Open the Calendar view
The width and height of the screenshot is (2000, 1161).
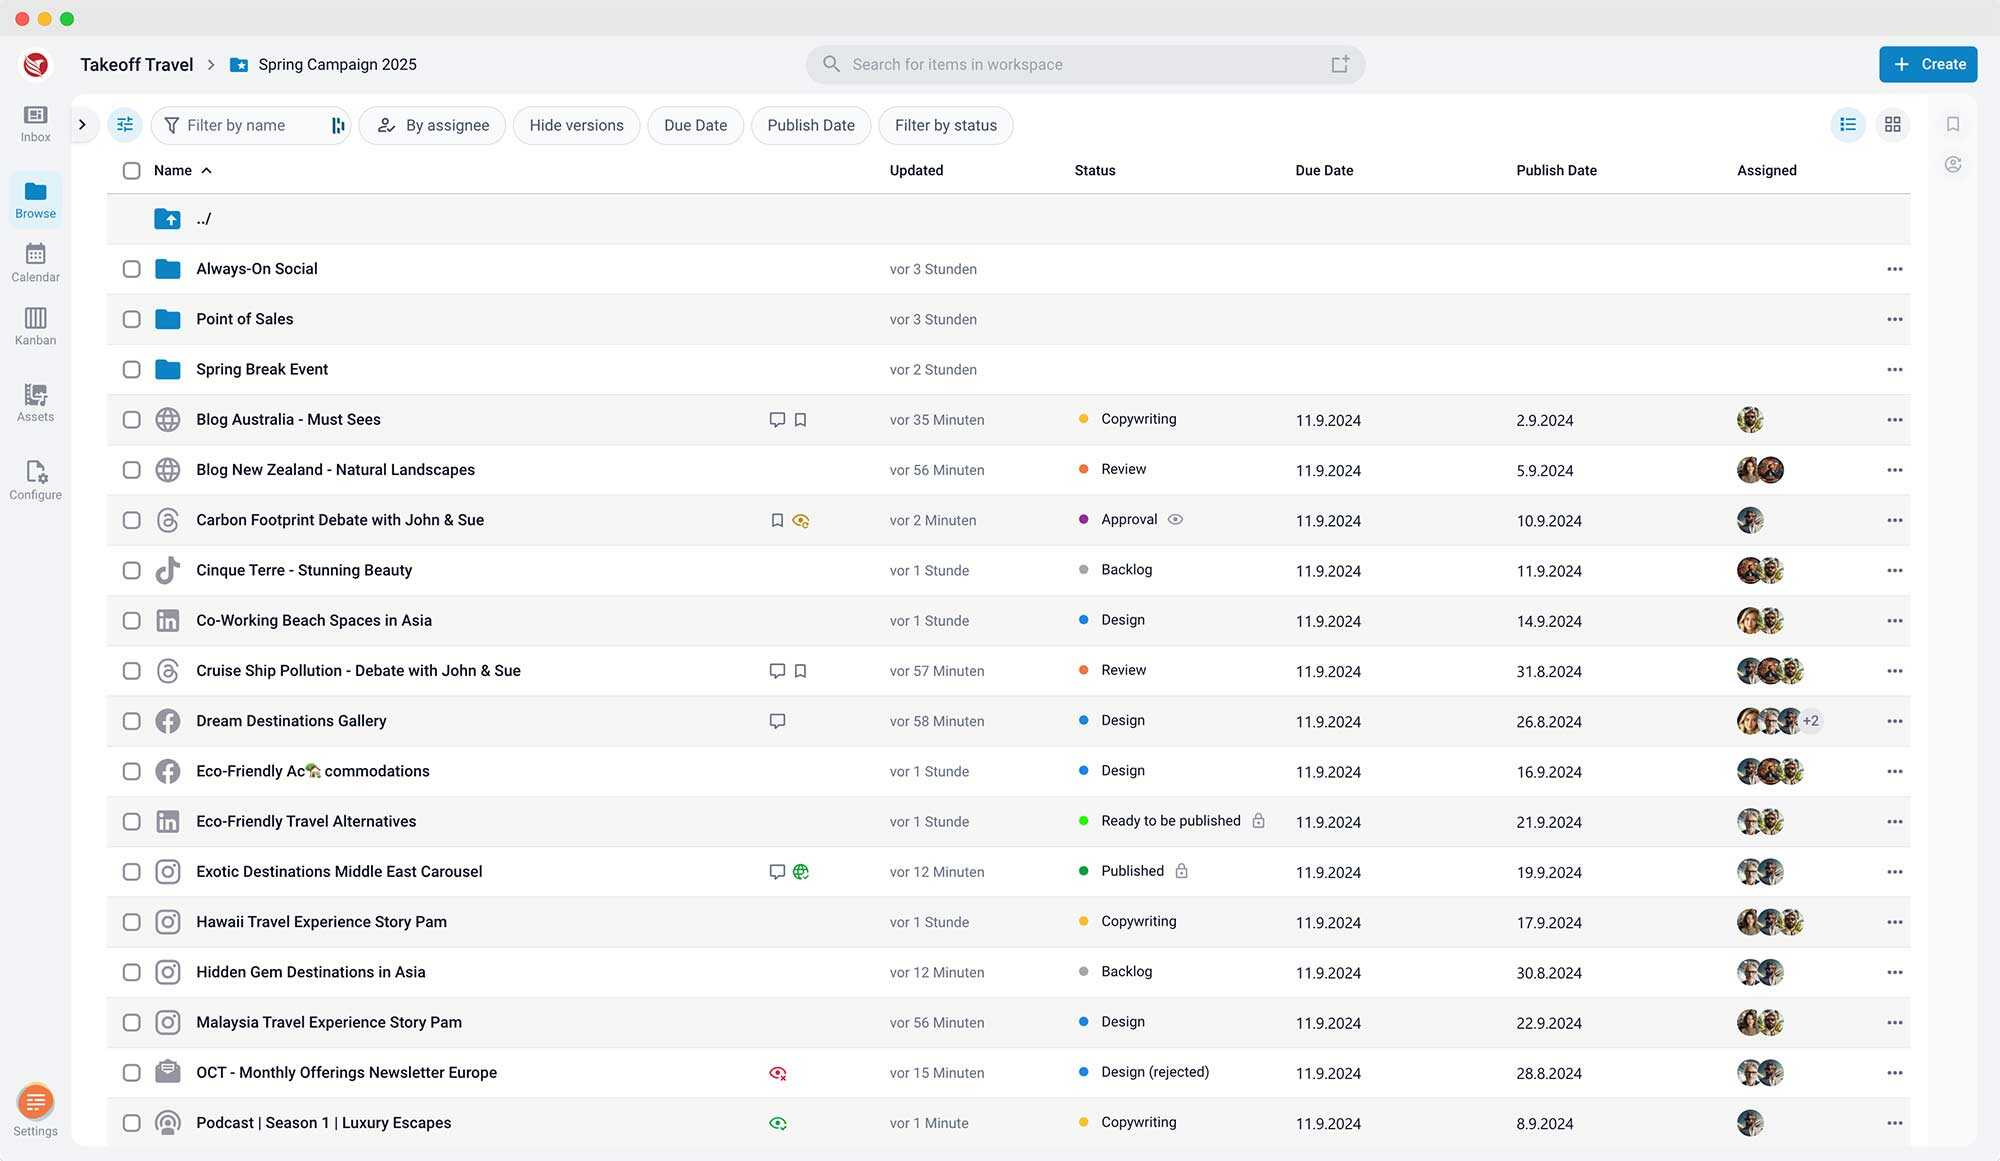[35, 260]
